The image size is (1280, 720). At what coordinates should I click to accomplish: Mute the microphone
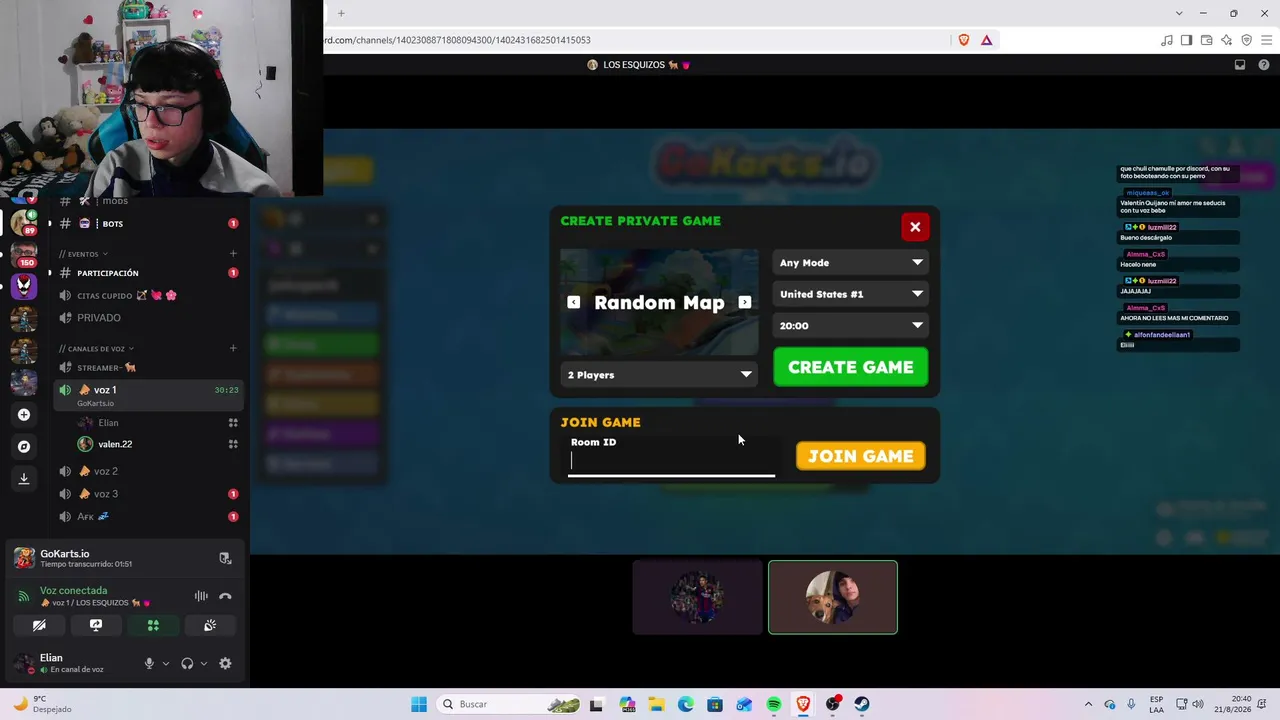coord(149,663)
